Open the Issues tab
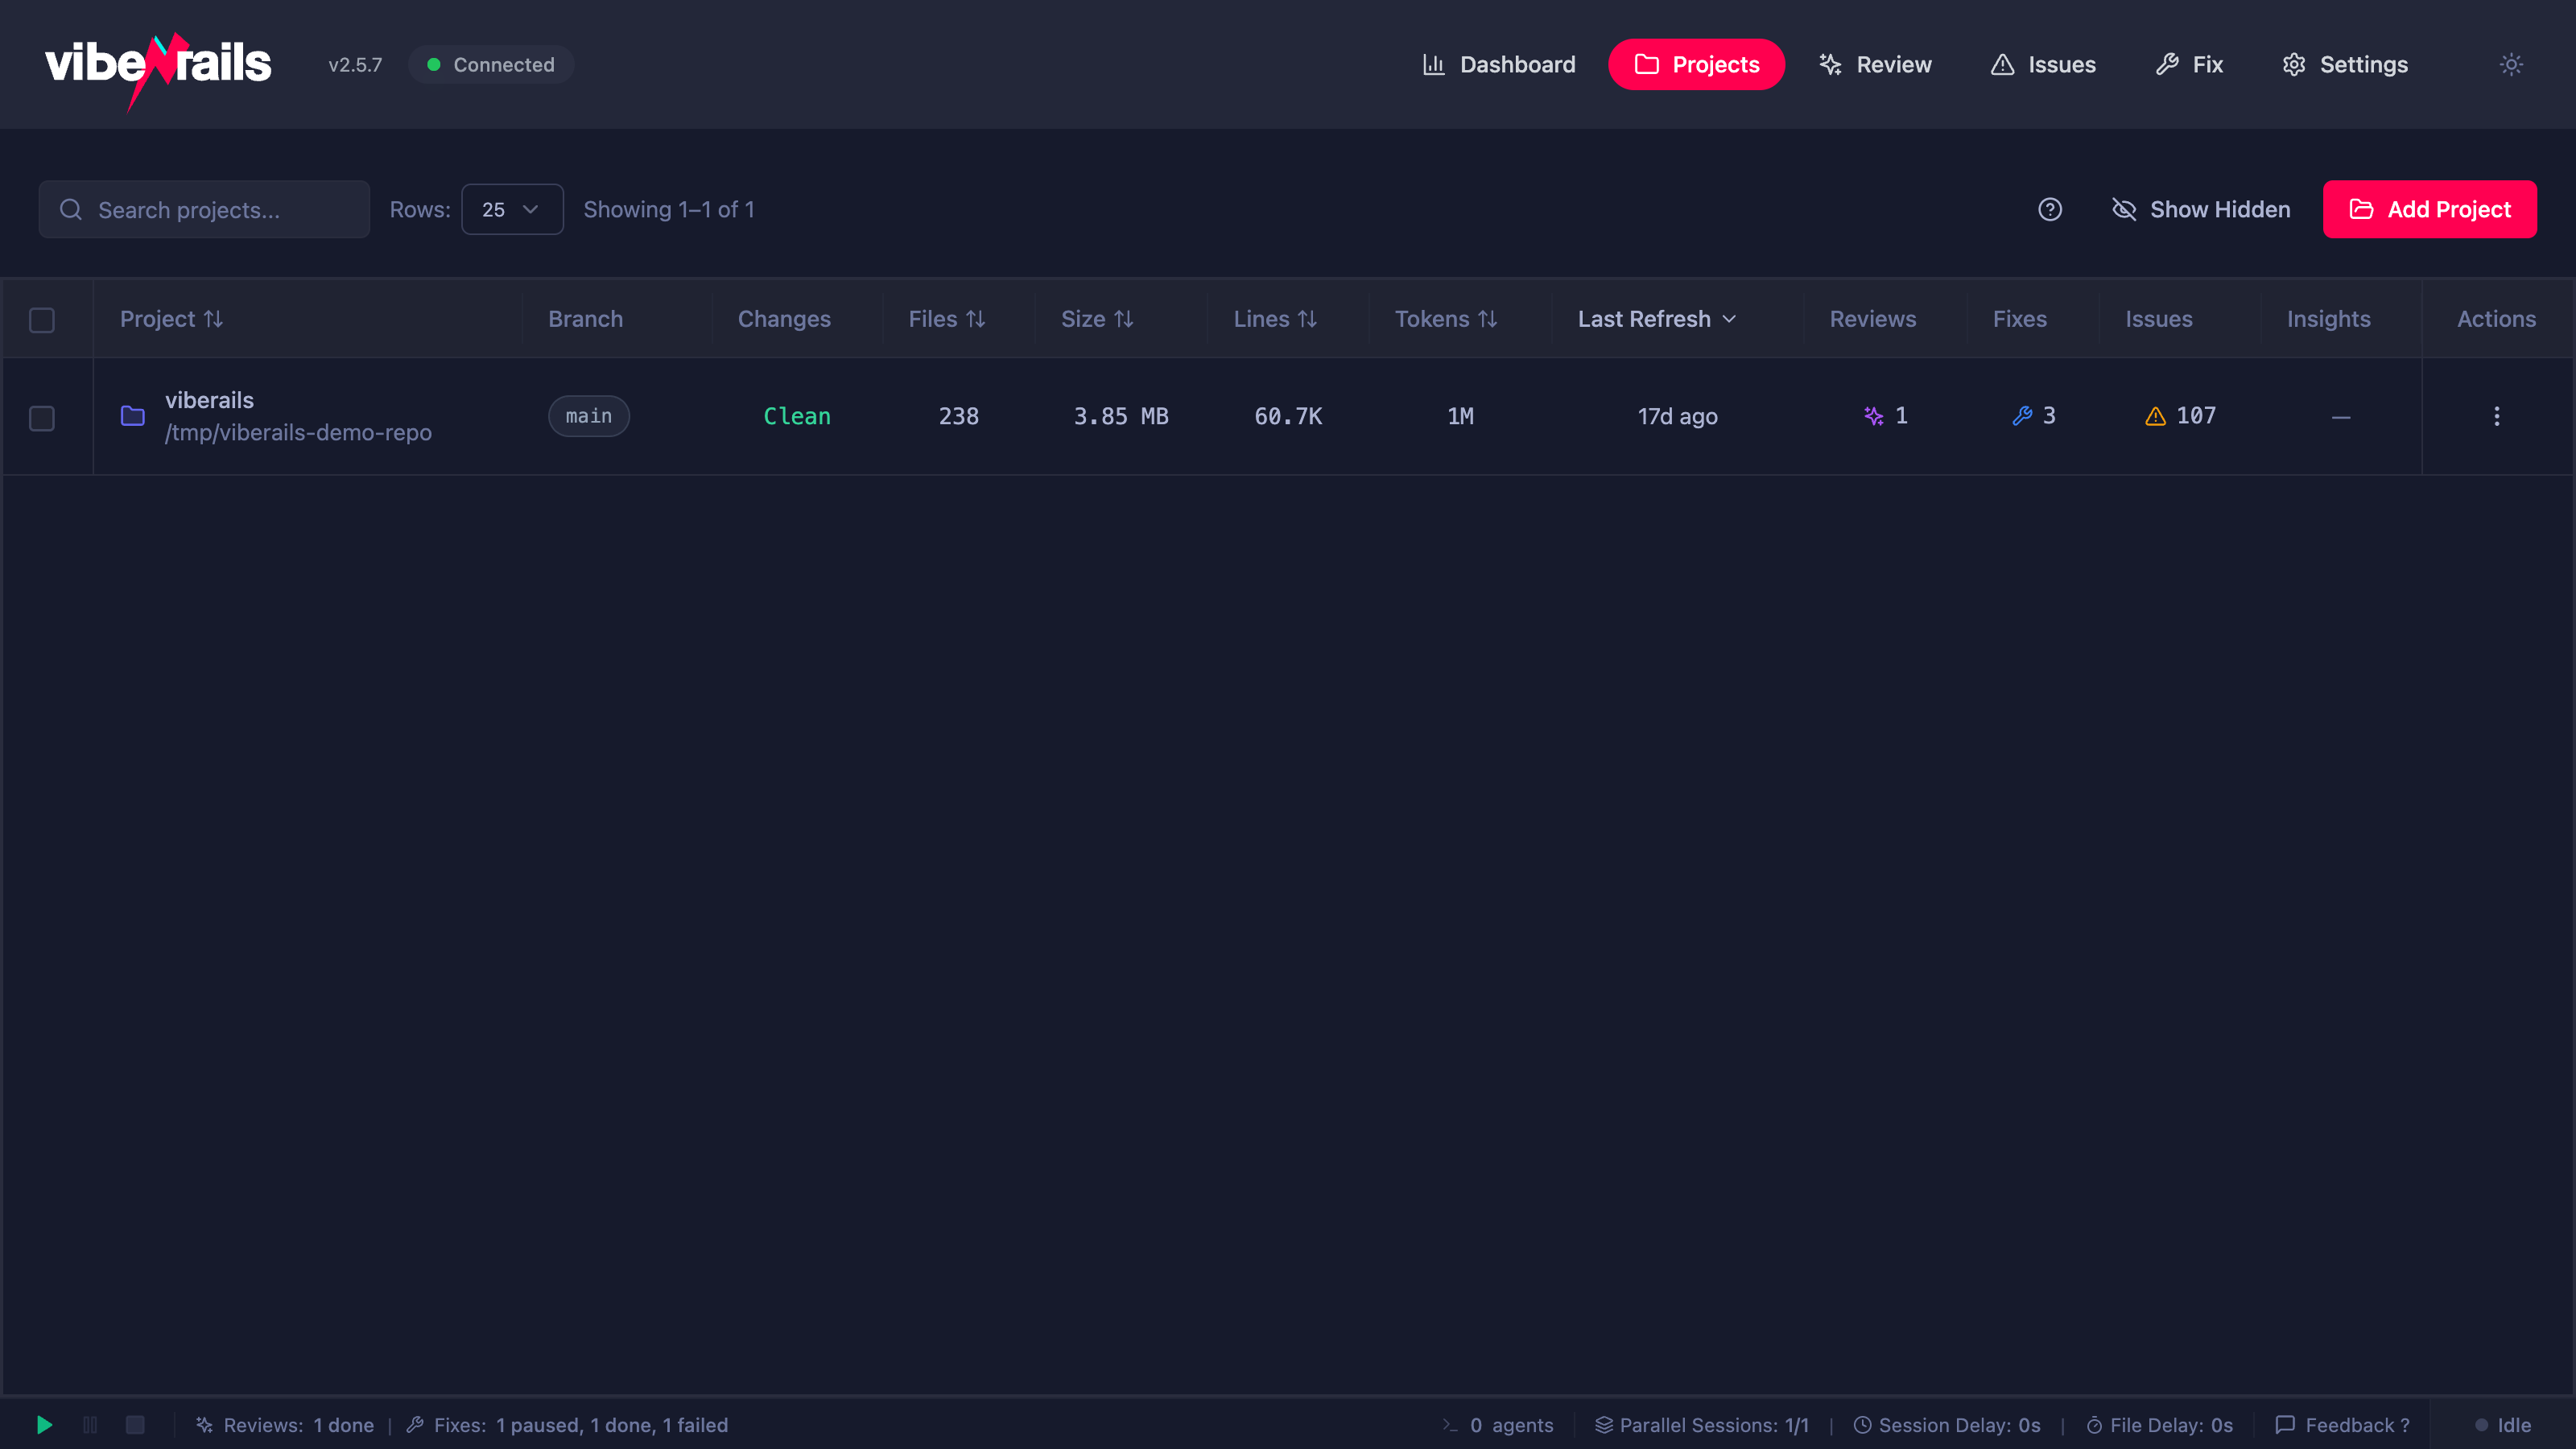This screenshot has height=1449, width=2576. click(2043, 64)
